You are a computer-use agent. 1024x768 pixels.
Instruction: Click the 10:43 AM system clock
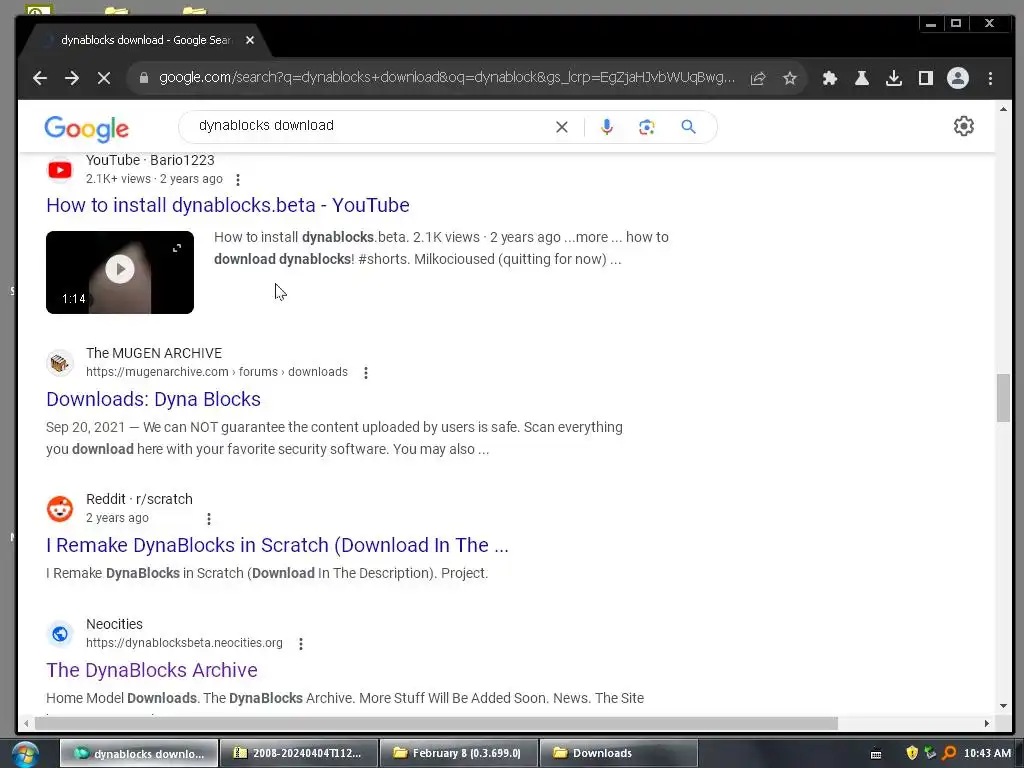click(987, 754)
